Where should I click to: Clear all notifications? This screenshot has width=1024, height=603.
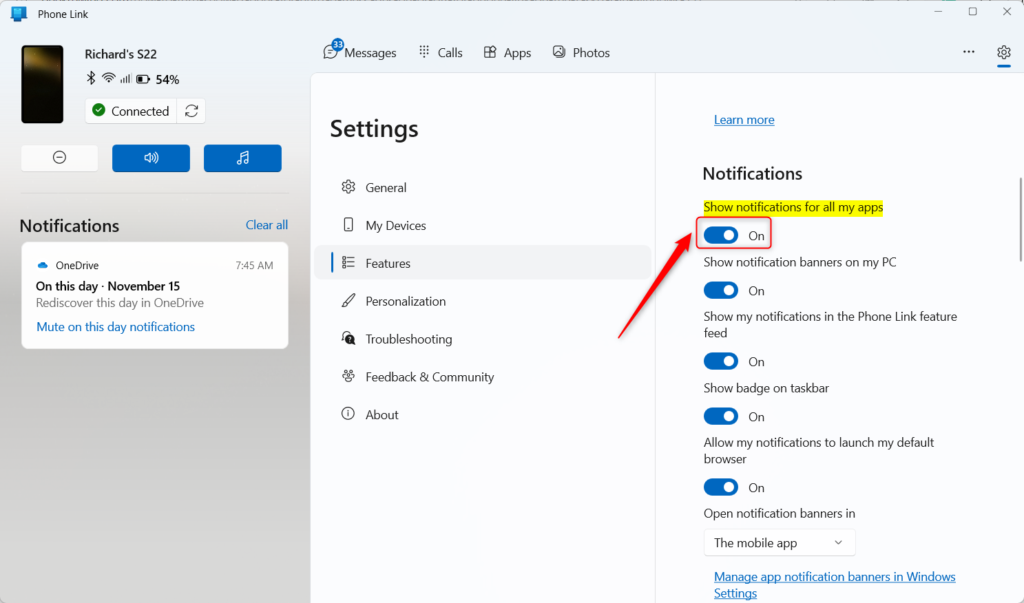pyautogui.click(x=266, y=225)
